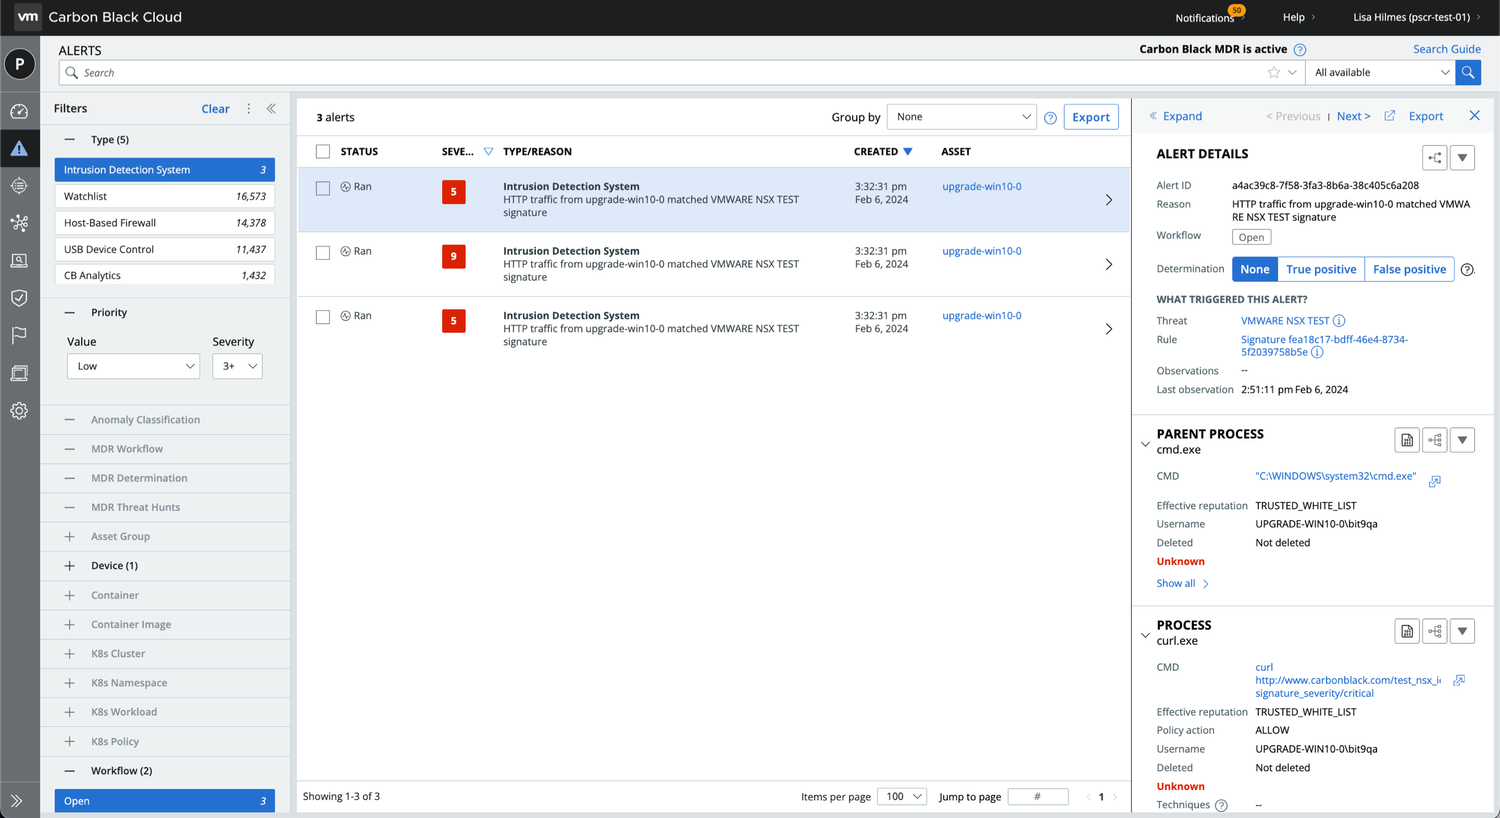Open the MDR active help question mark

coord(1300,50)
